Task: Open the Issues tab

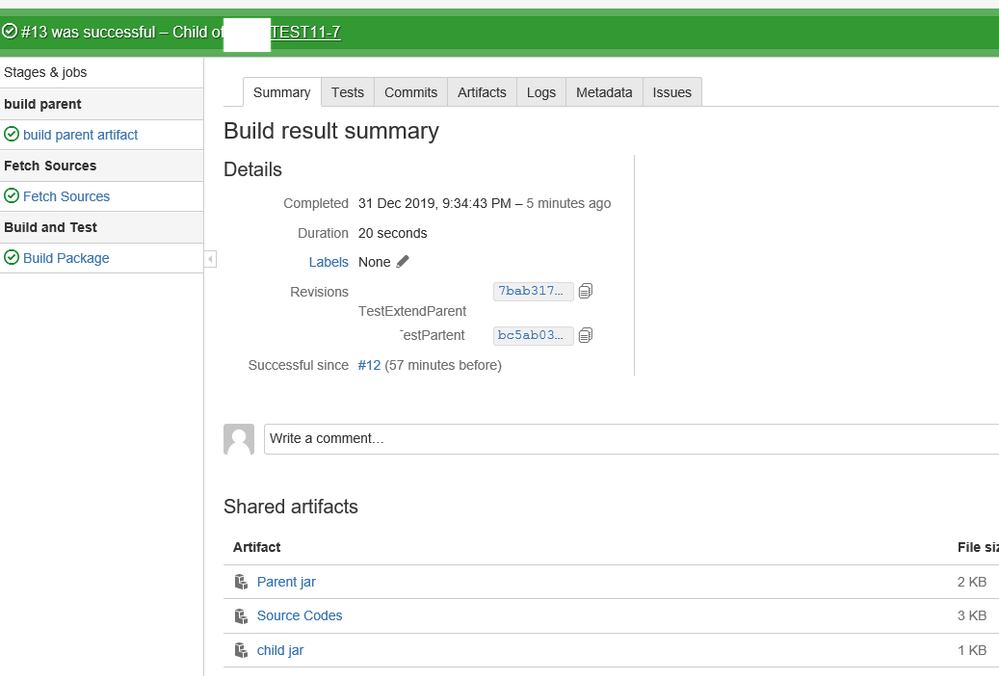Action: tap(672, 92)
